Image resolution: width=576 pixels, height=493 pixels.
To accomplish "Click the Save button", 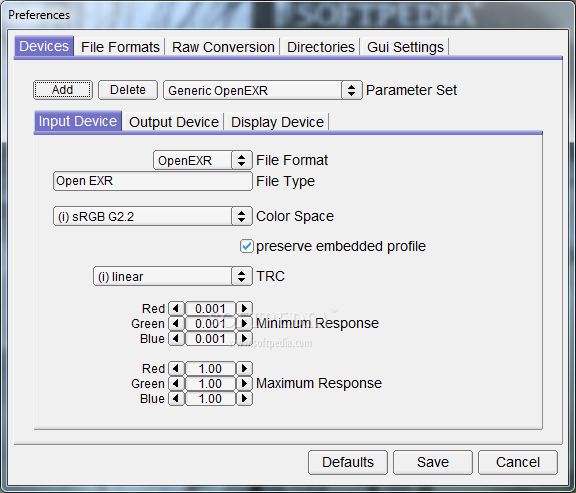I will point(433,462).
